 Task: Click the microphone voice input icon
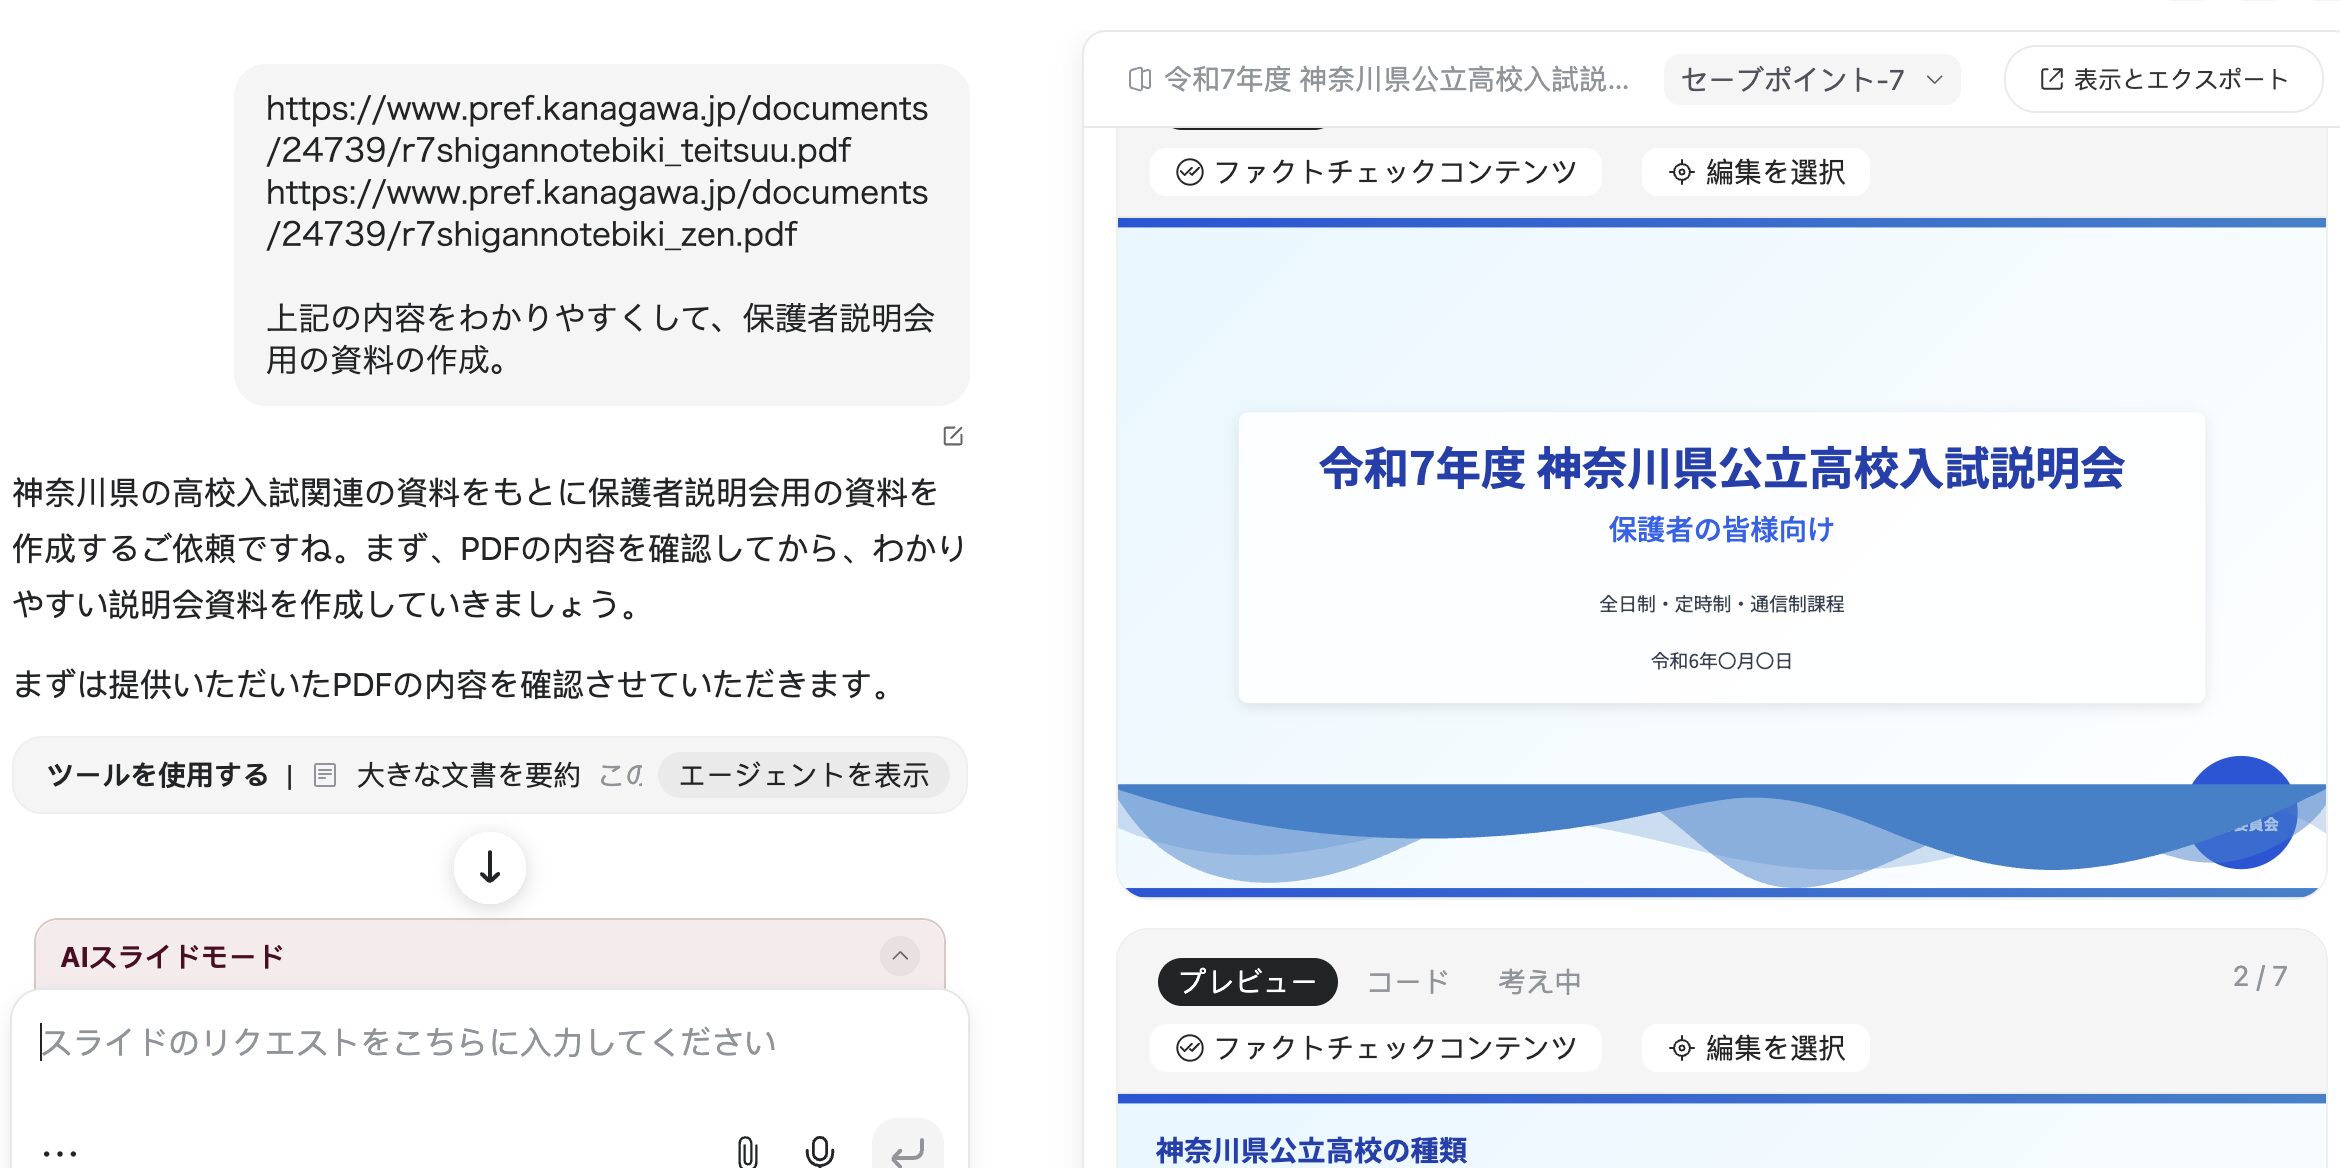(819, 1151)
